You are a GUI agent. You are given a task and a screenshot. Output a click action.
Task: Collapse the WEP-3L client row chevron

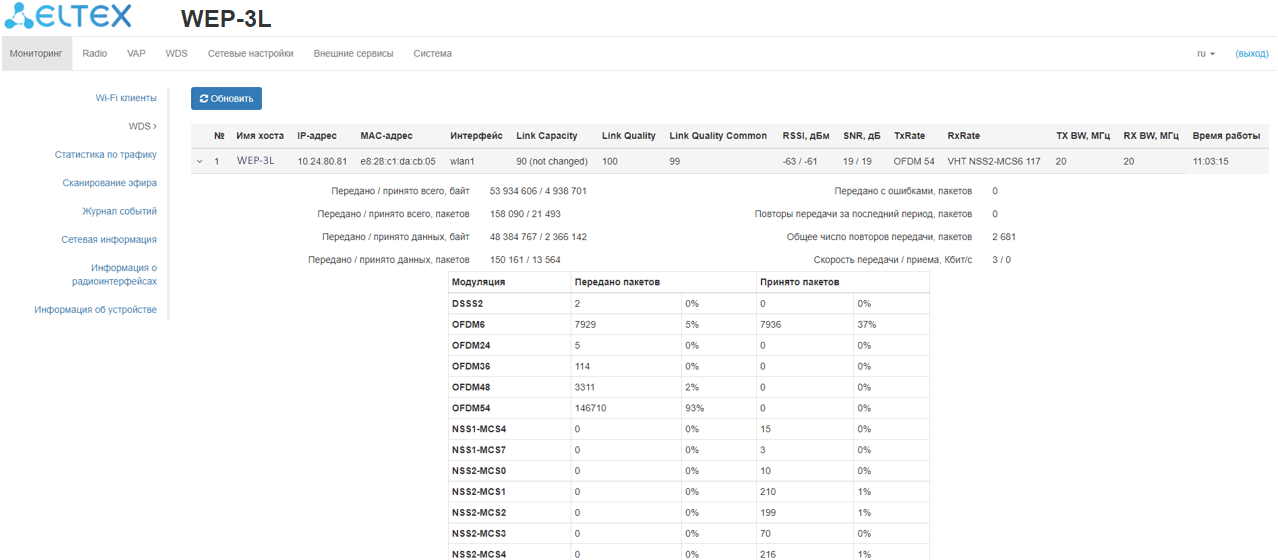click(199, 161)
